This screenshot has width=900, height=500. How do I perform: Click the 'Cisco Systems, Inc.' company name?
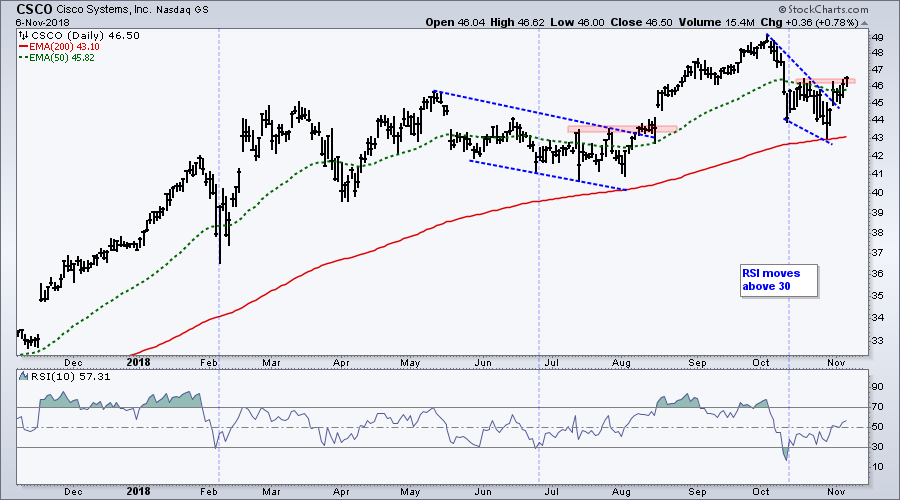(104, 10)
